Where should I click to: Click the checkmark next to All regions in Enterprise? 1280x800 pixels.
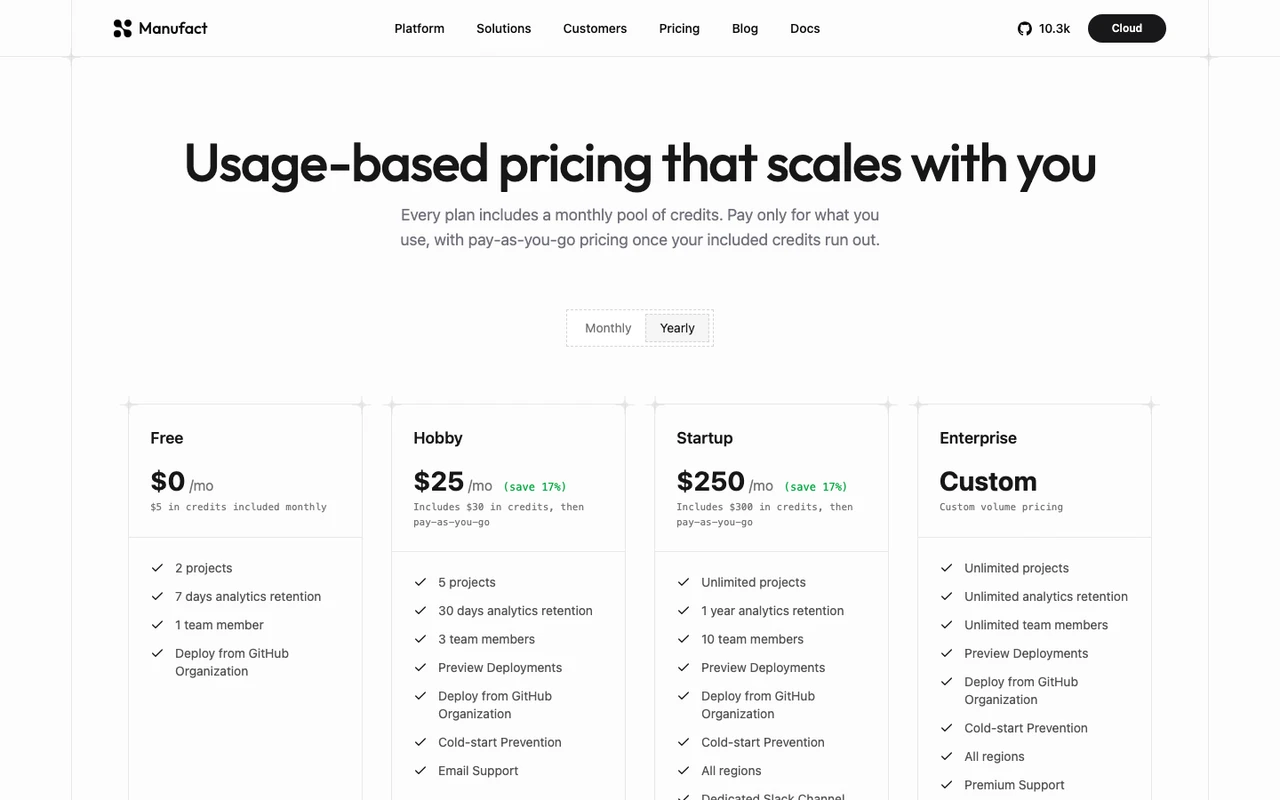pos(946,757)
